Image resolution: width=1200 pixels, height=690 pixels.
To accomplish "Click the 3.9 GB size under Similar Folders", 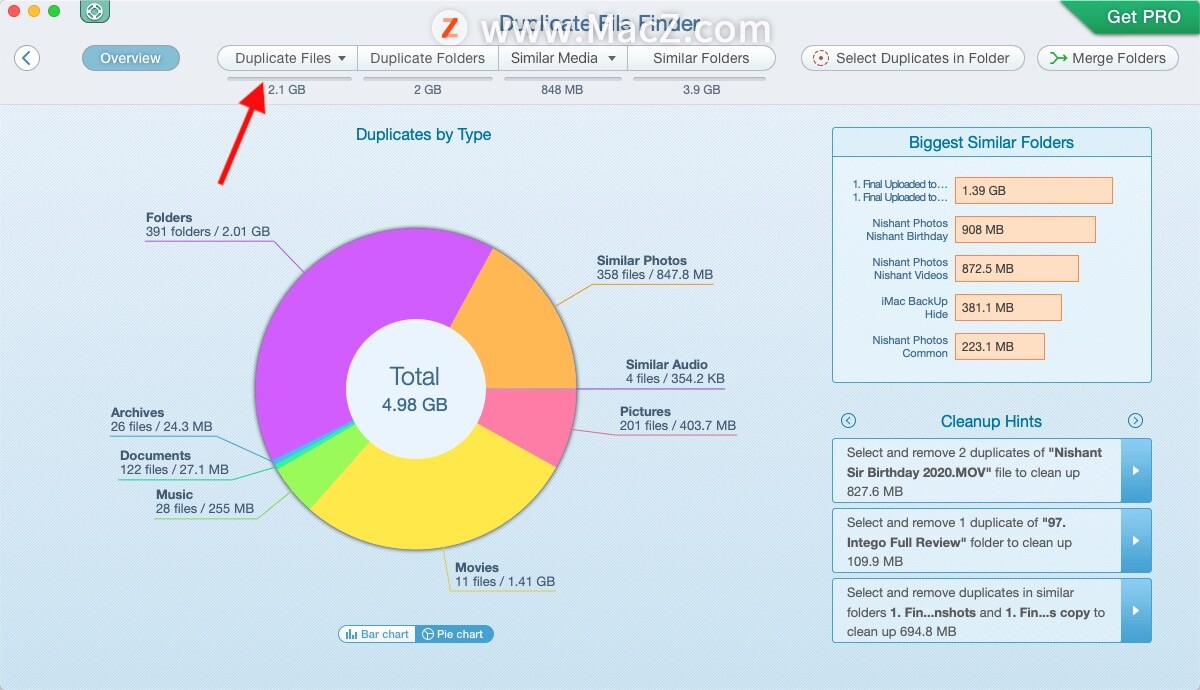I will click(x=701, y=89).
